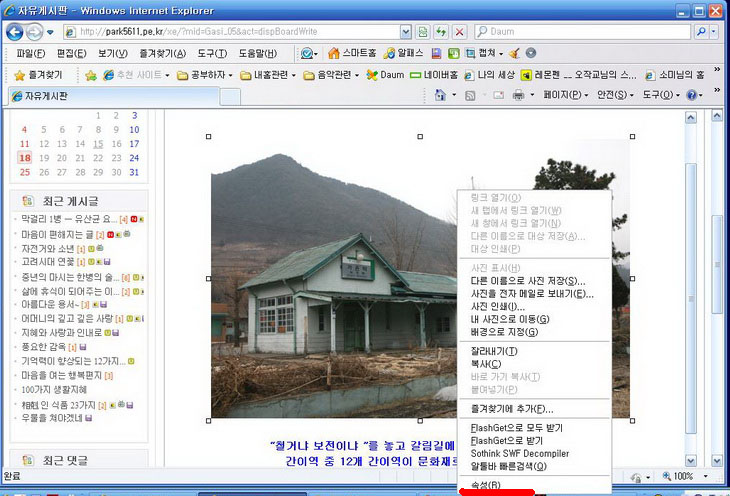730x496 pixels.
Task: Click the browser Back arrow button
Action: pyautogui.click(x=17, y=32)
